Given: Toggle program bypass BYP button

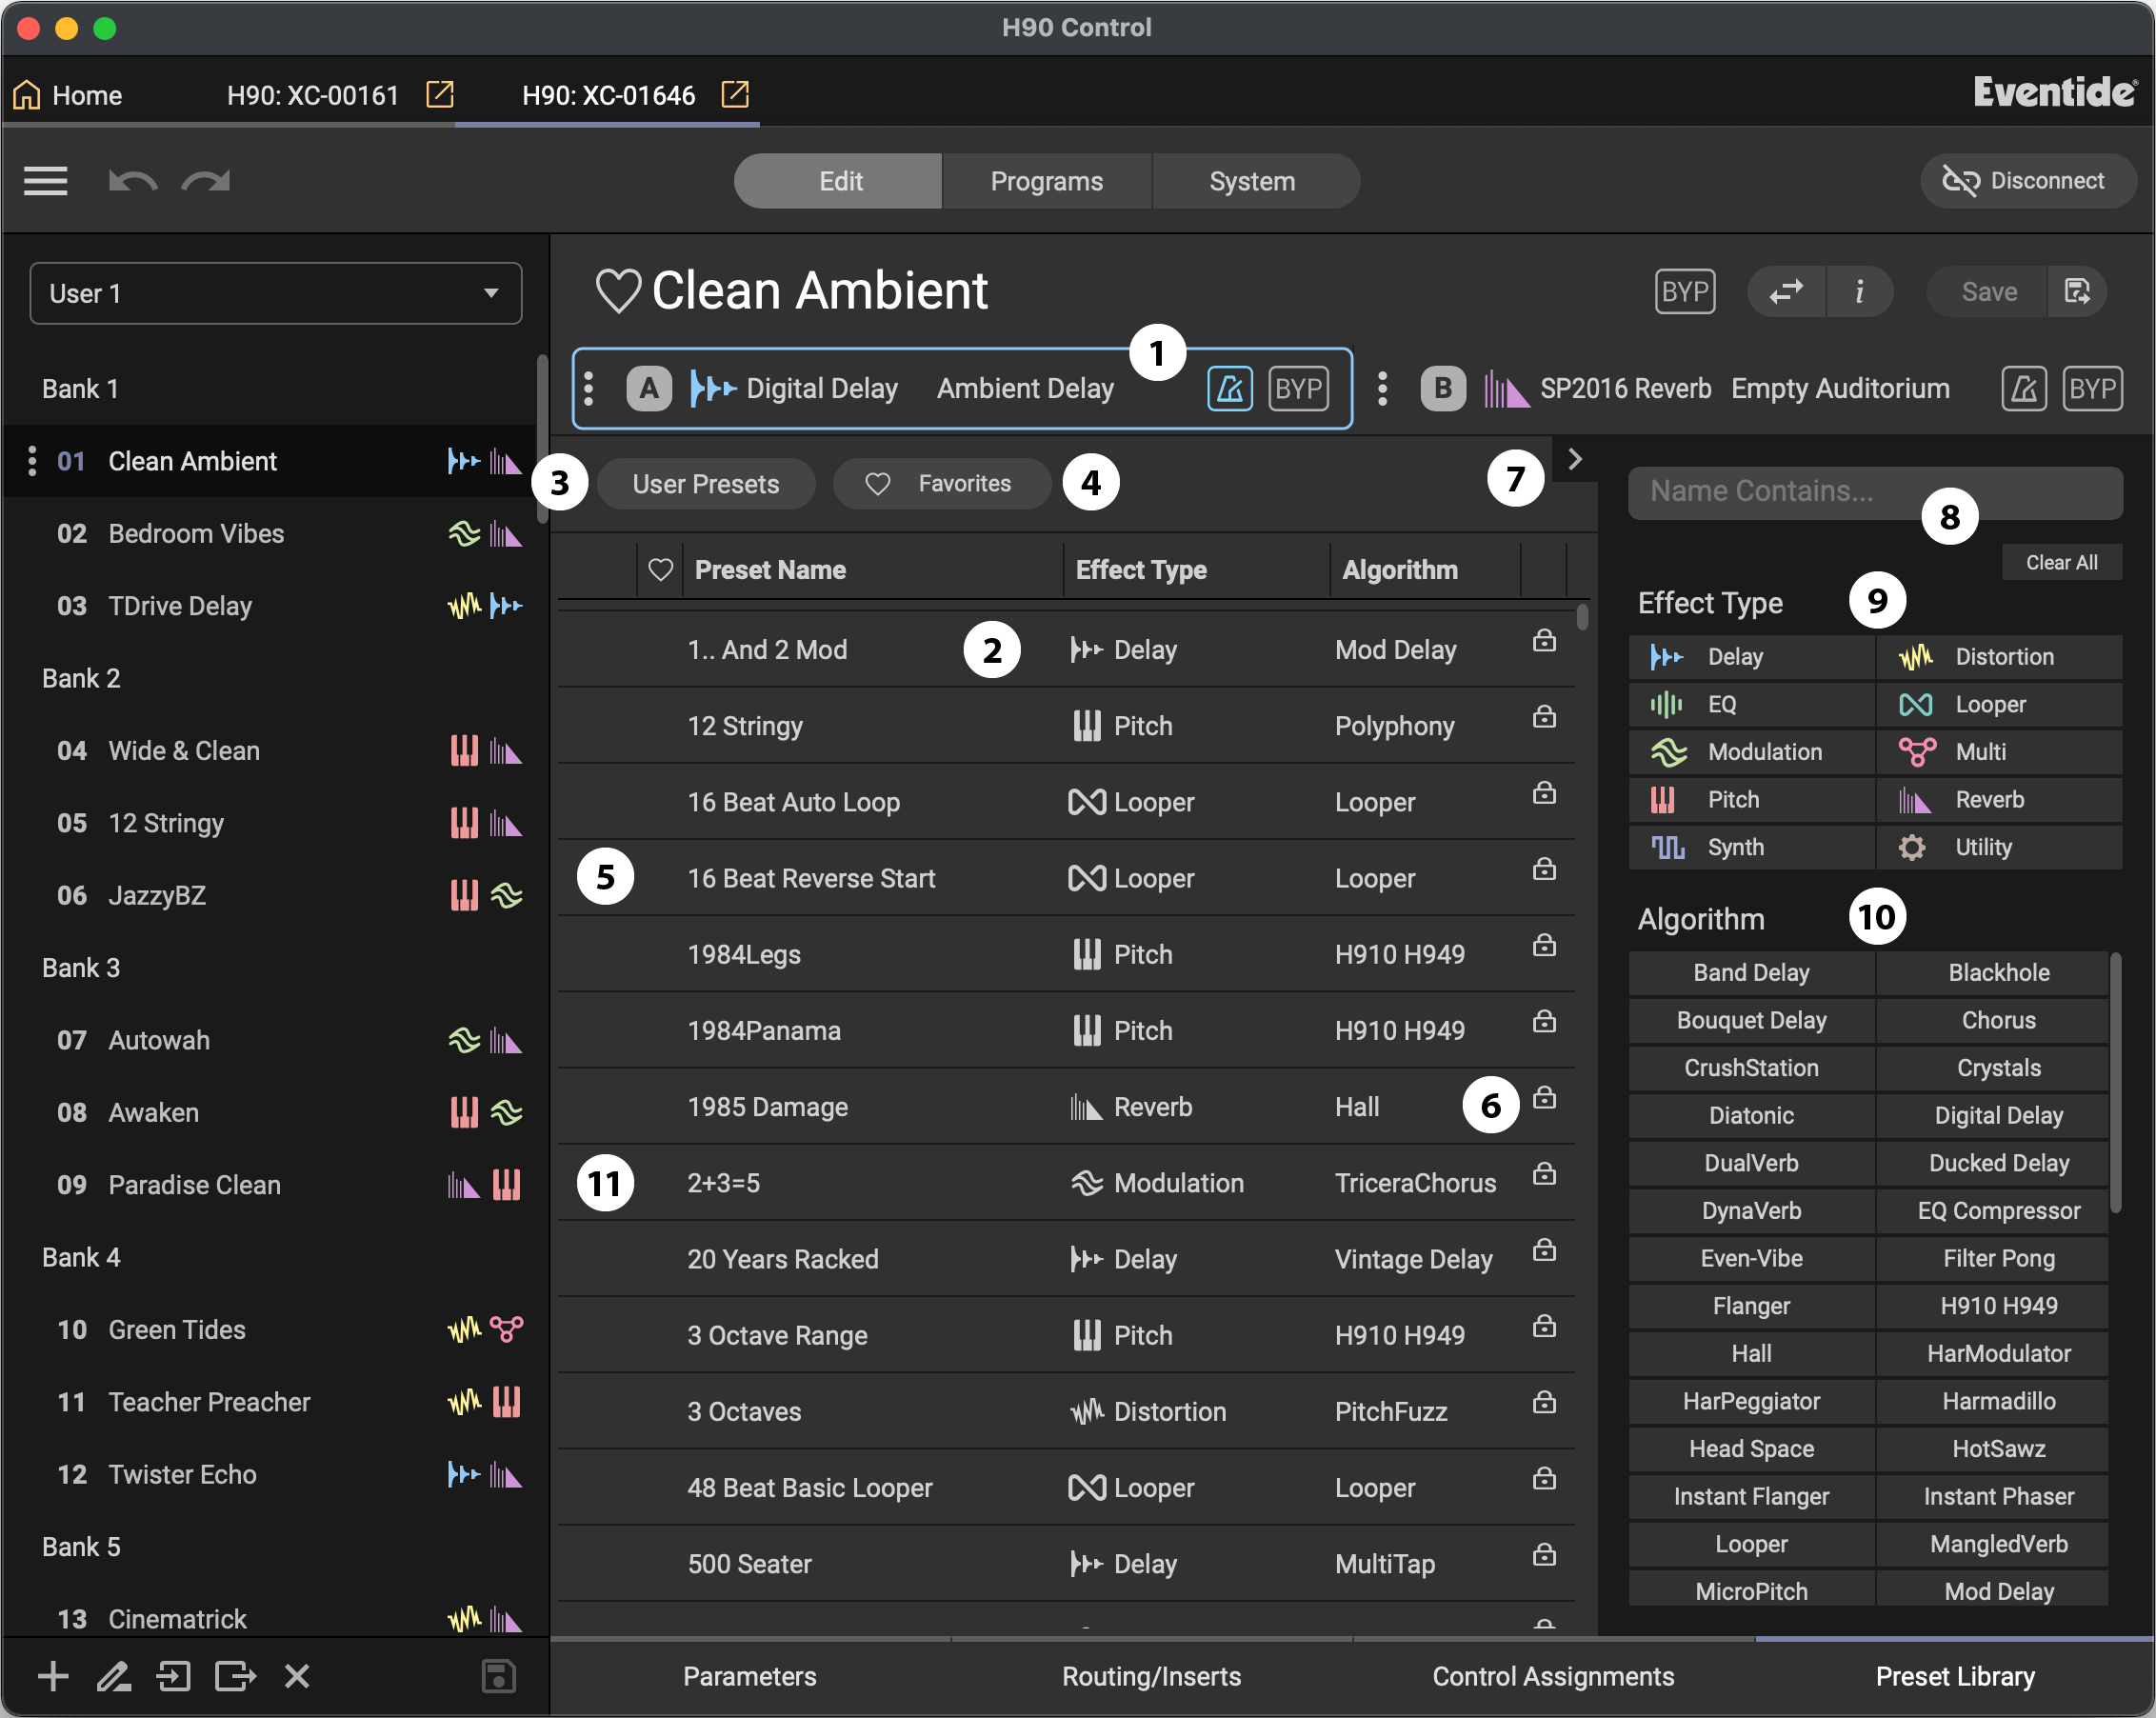Looking at the screenshot, I should pyautogui.click(x=1685, y=291).
